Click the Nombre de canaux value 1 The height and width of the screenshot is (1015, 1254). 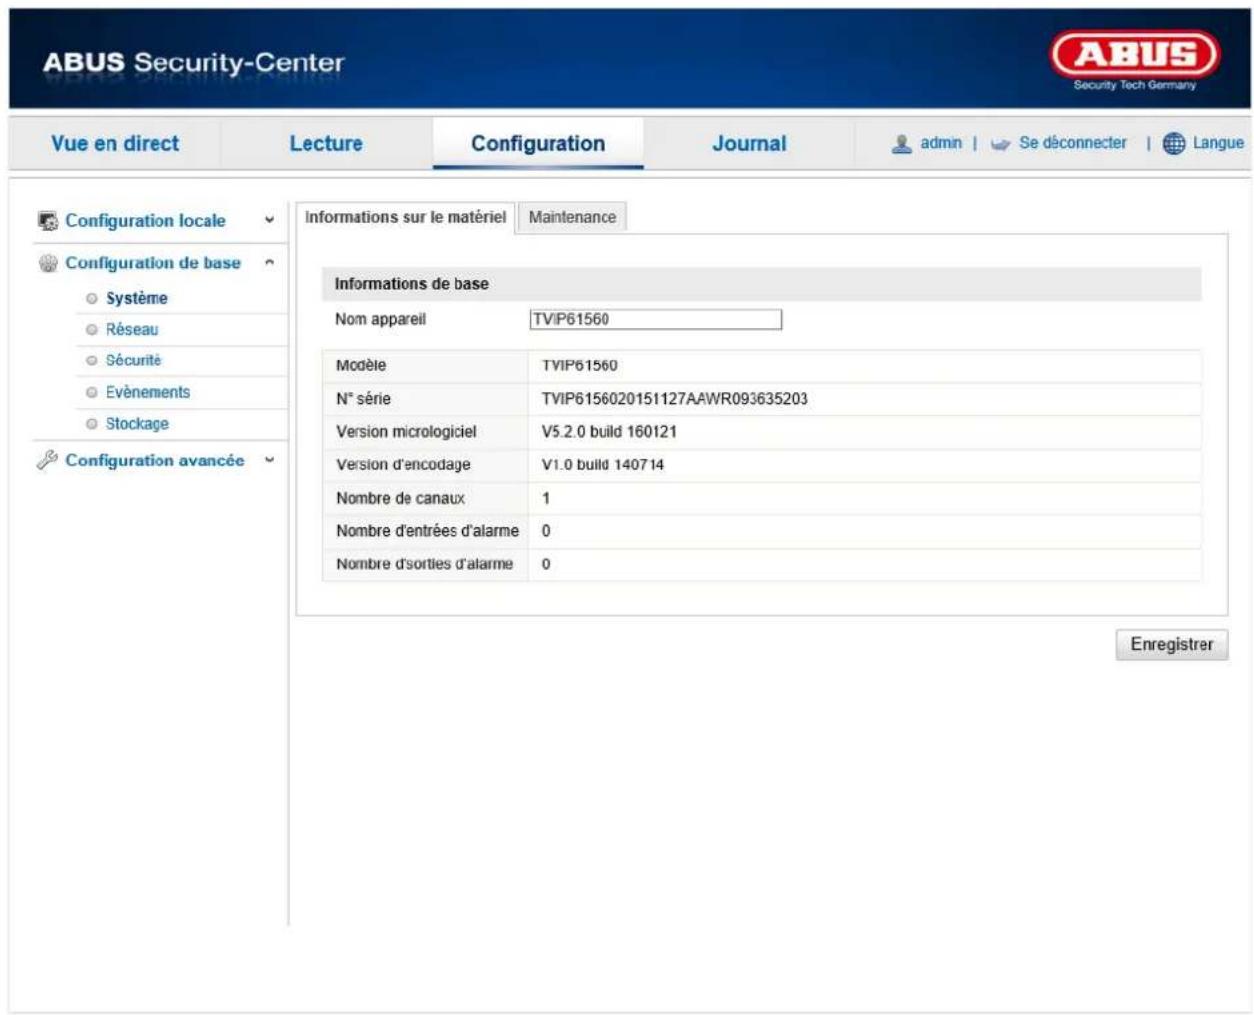tap(546, 497)
